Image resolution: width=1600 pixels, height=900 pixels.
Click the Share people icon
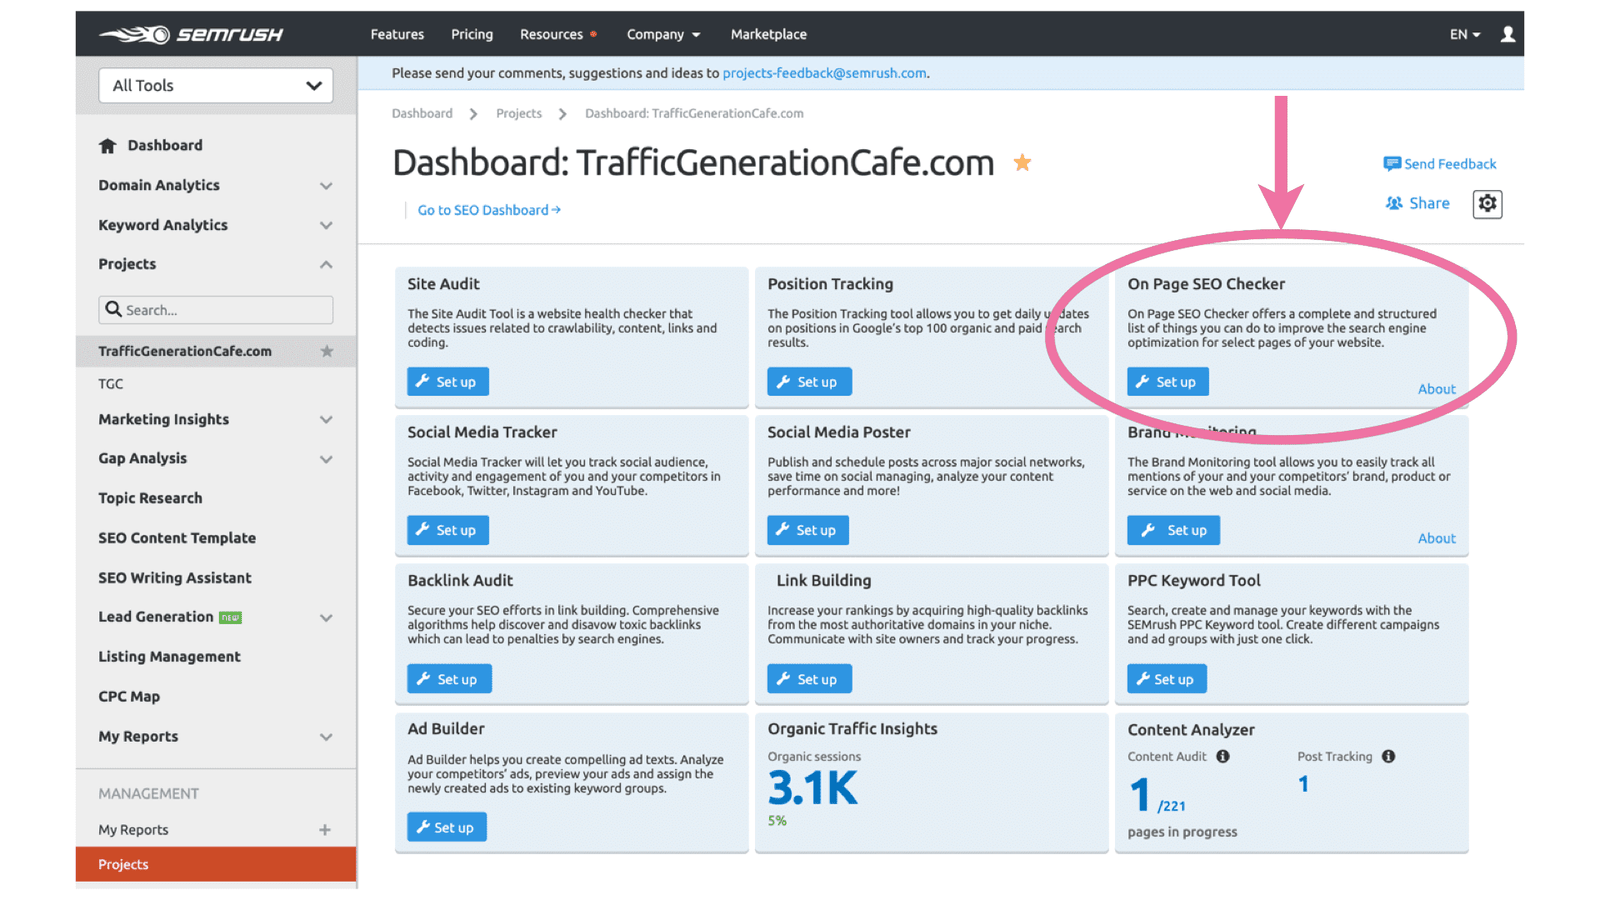coord(1394,202)
